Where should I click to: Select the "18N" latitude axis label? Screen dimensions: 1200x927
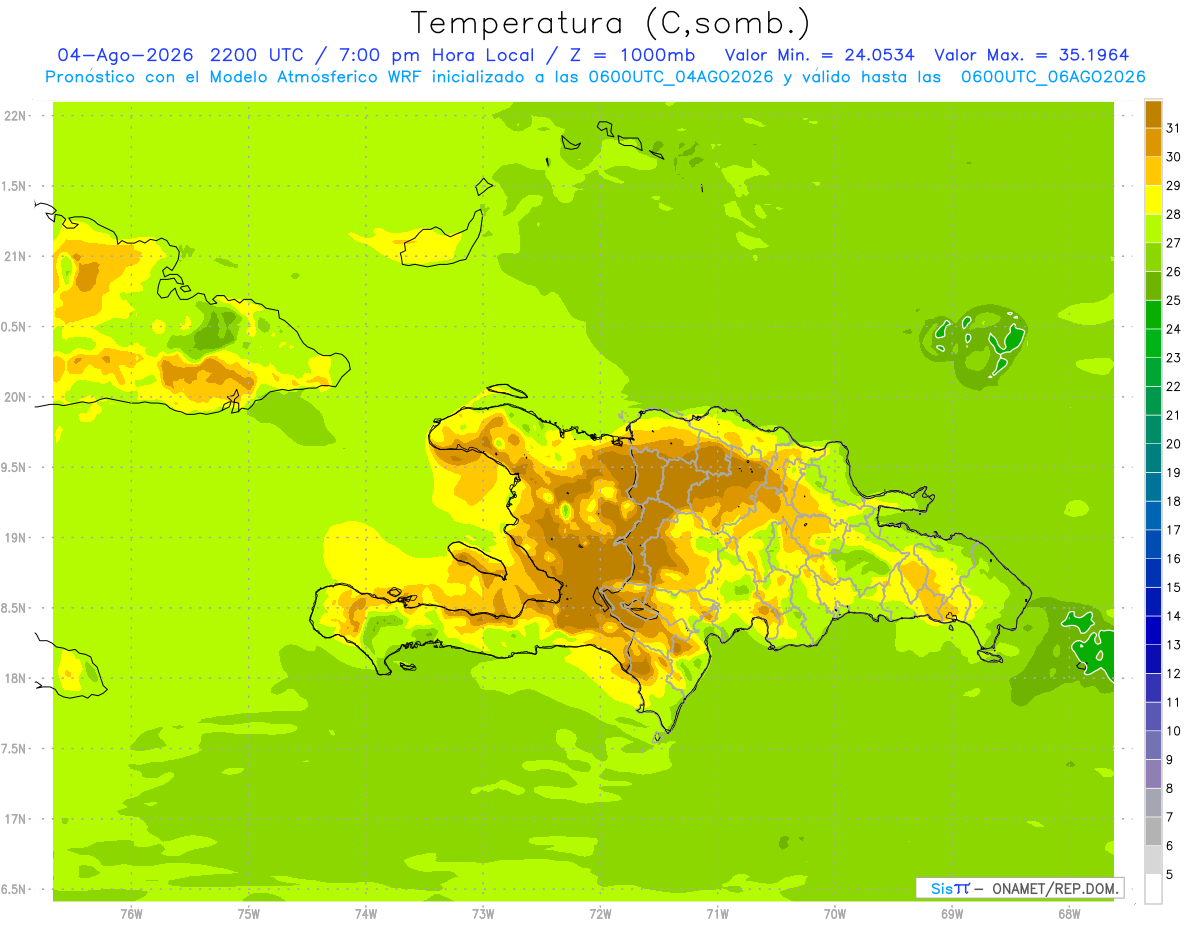[14, 678]
